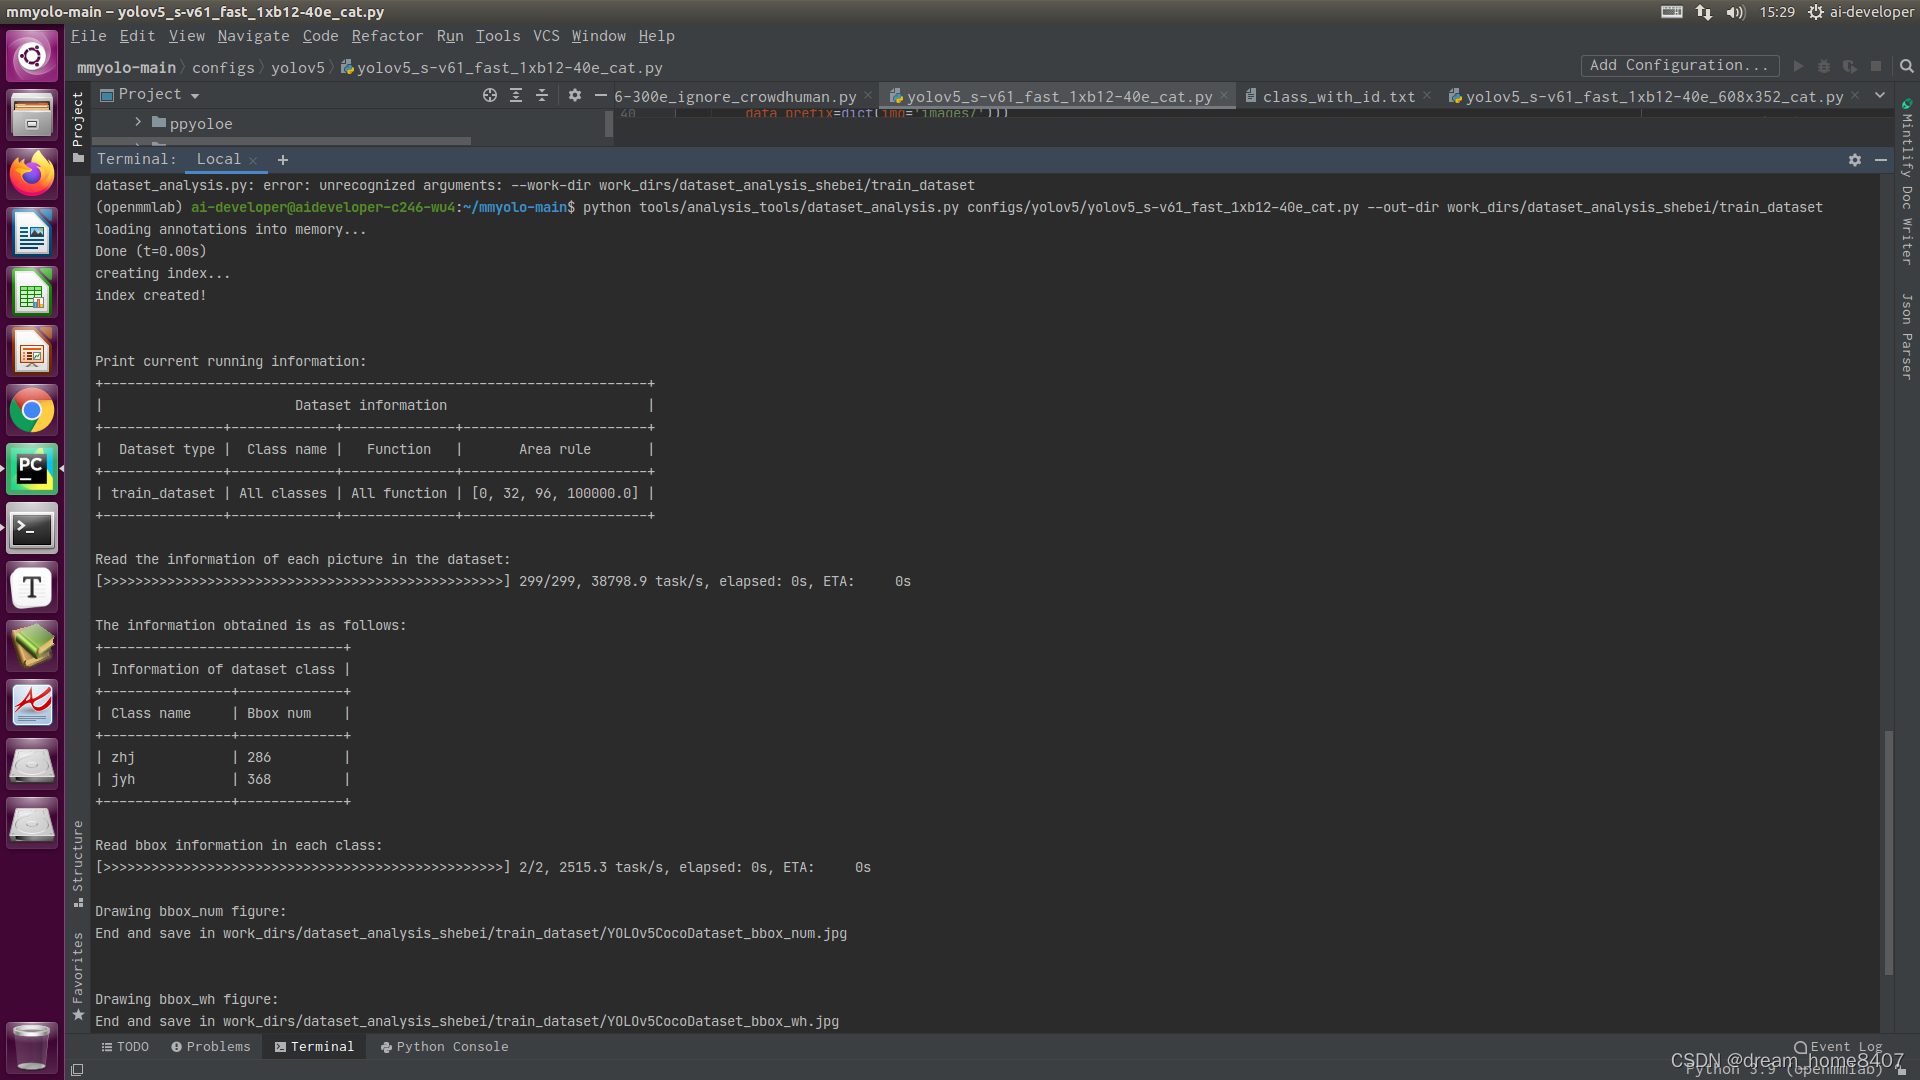
Task: Click the Terminal tool window button
Action: pyautogui.click(x=314, y=1046)
